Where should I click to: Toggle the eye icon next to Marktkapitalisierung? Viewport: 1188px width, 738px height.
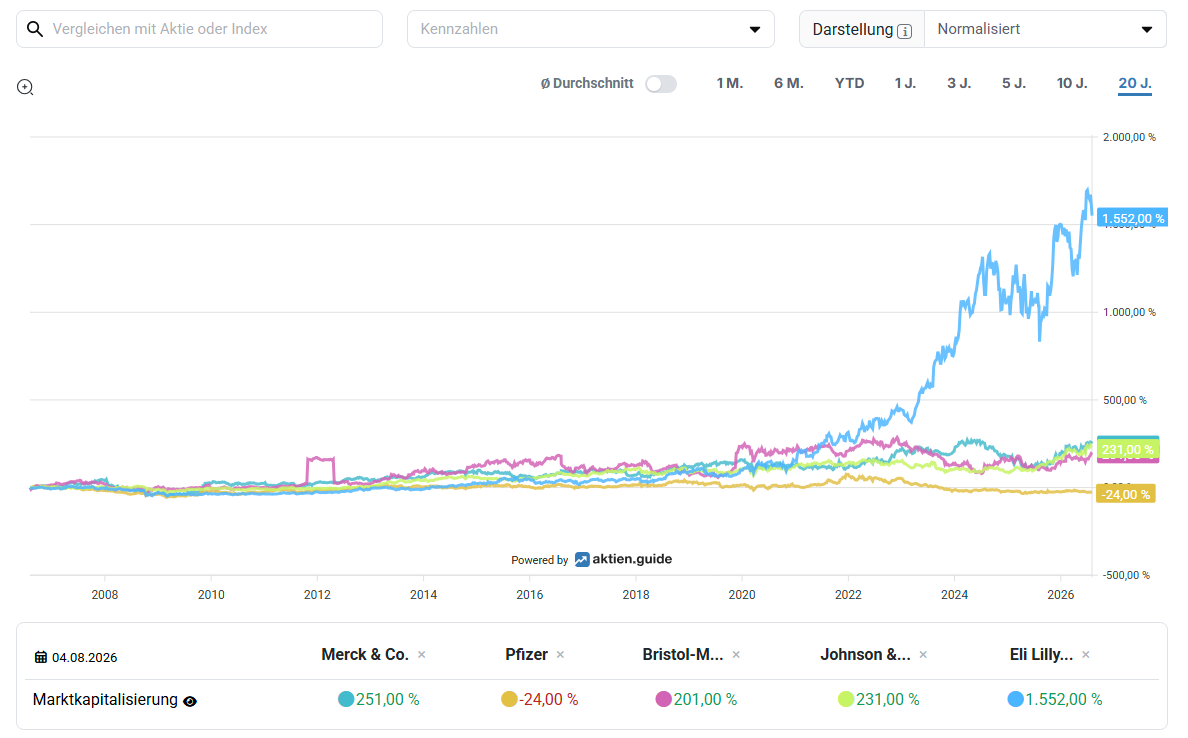click(x=190, y=702)
